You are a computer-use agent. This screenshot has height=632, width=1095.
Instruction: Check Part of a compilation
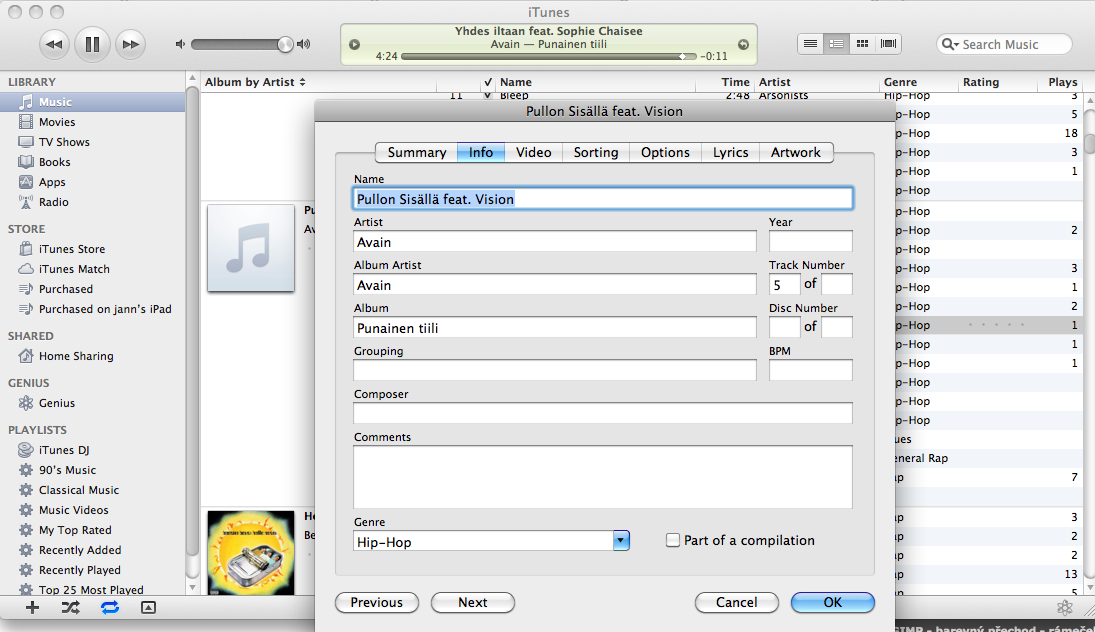click(x=673, y=540)
